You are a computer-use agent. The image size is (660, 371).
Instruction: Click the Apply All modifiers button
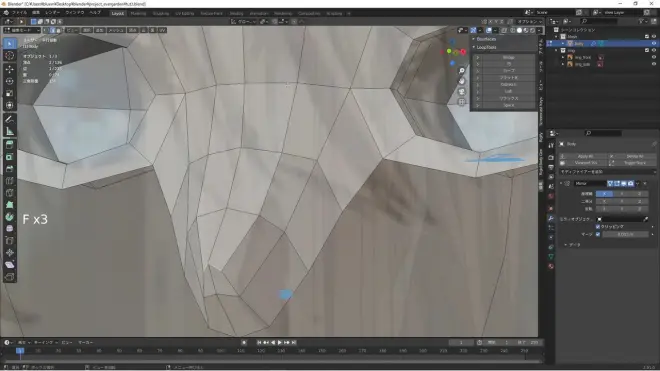pos(585,156)
